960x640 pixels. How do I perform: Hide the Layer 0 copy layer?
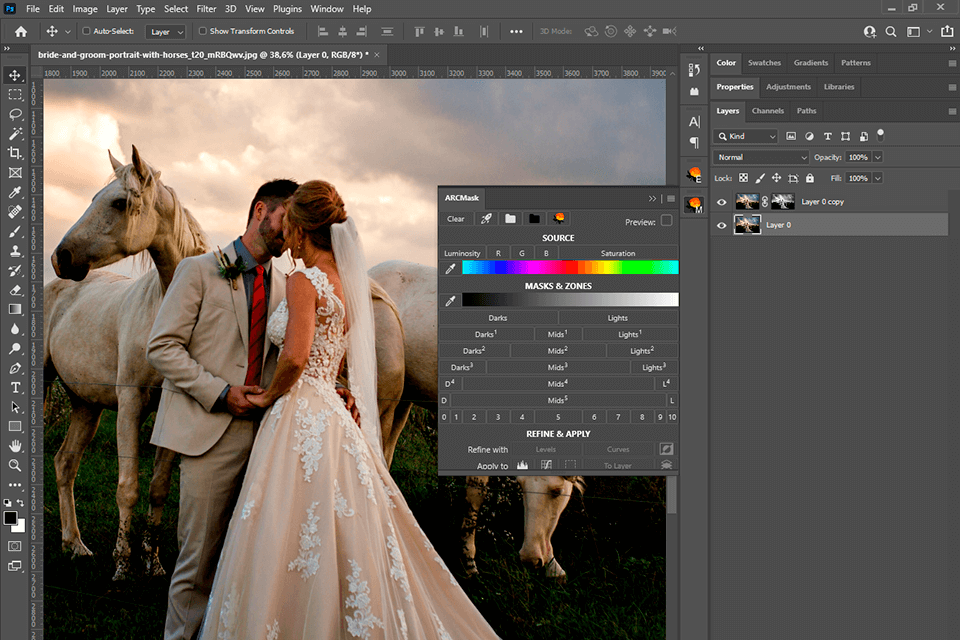pos(722,202)
